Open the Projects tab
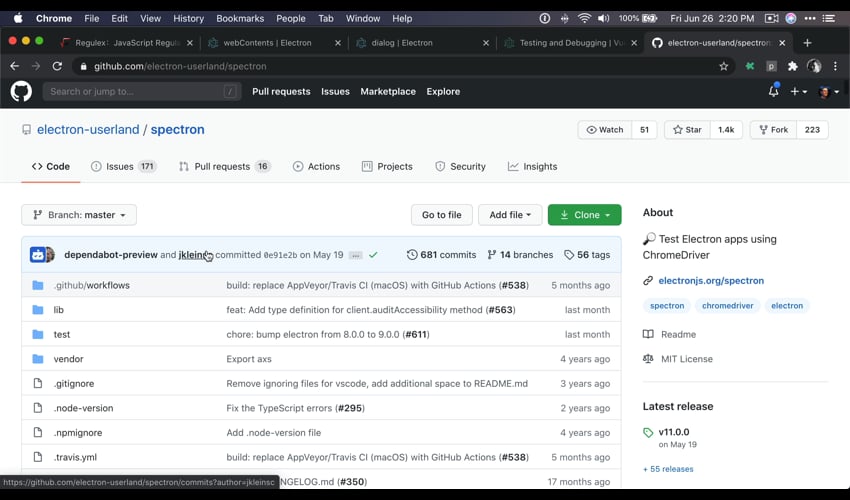850x500 pixels. click(x=388, y=166)
